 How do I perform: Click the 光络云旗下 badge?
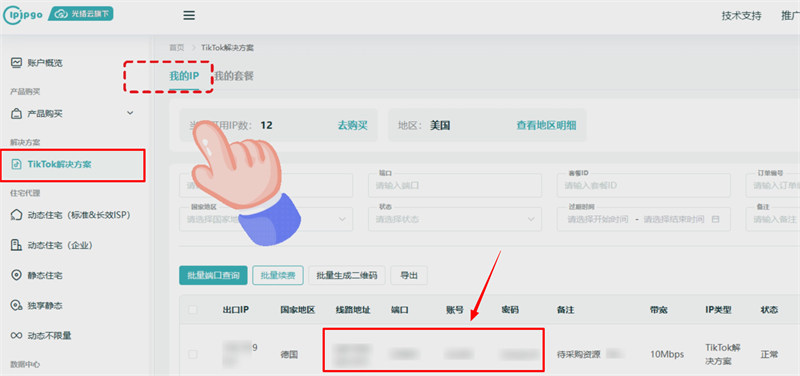coord(81,14)
